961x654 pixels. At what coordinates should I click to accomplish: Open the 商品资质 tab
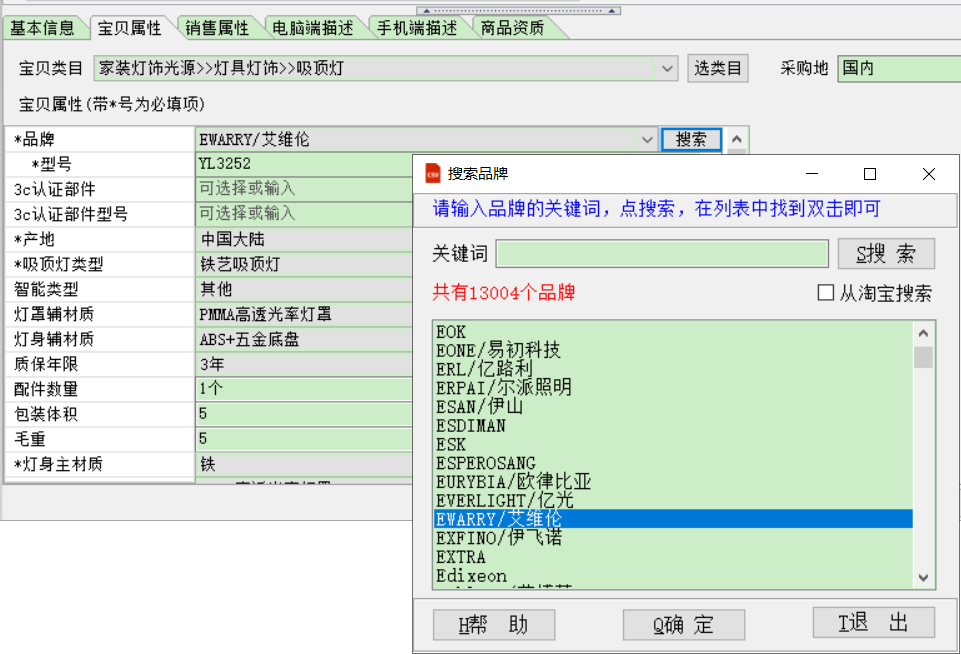512,28
